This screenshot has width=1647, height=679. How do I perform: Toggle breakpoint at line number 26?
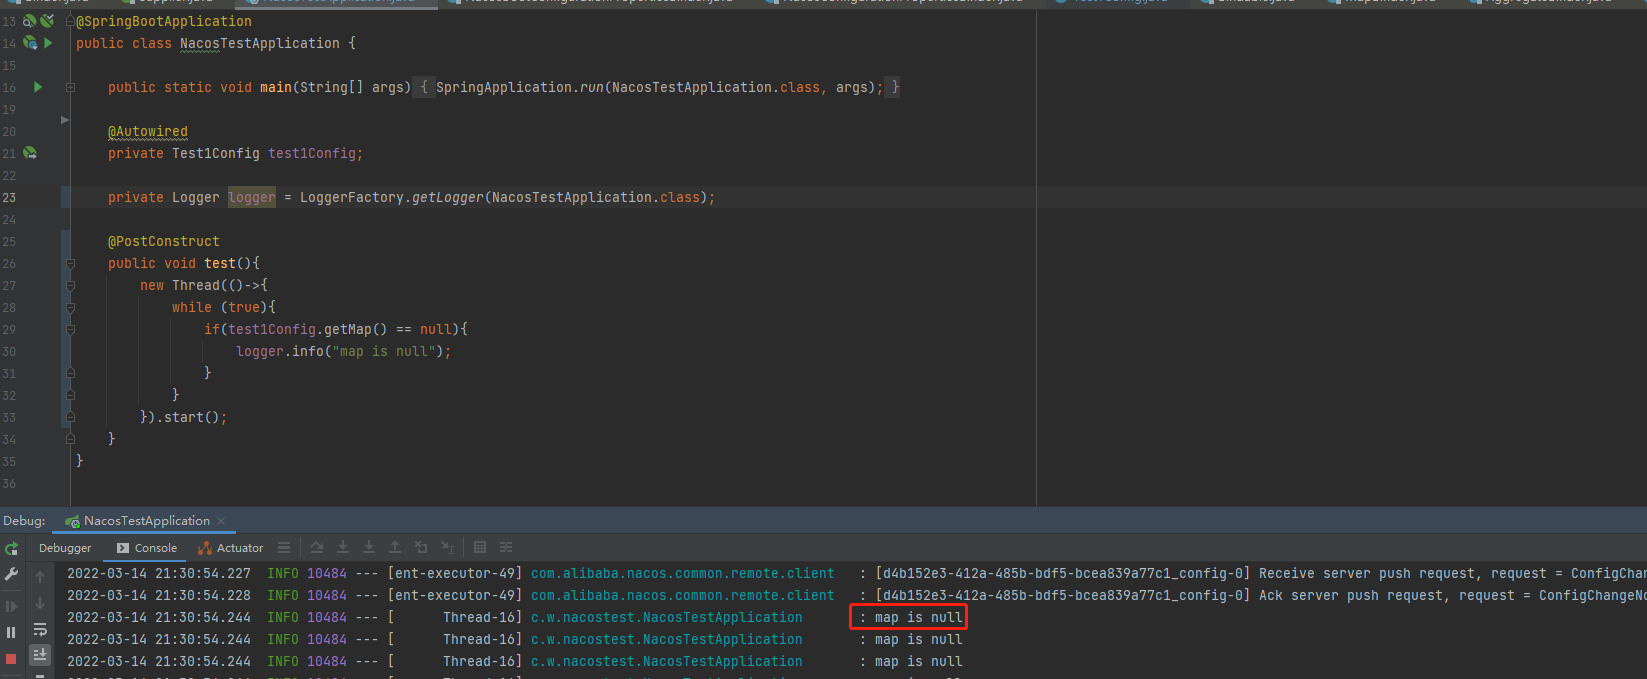tap(9, 263)
